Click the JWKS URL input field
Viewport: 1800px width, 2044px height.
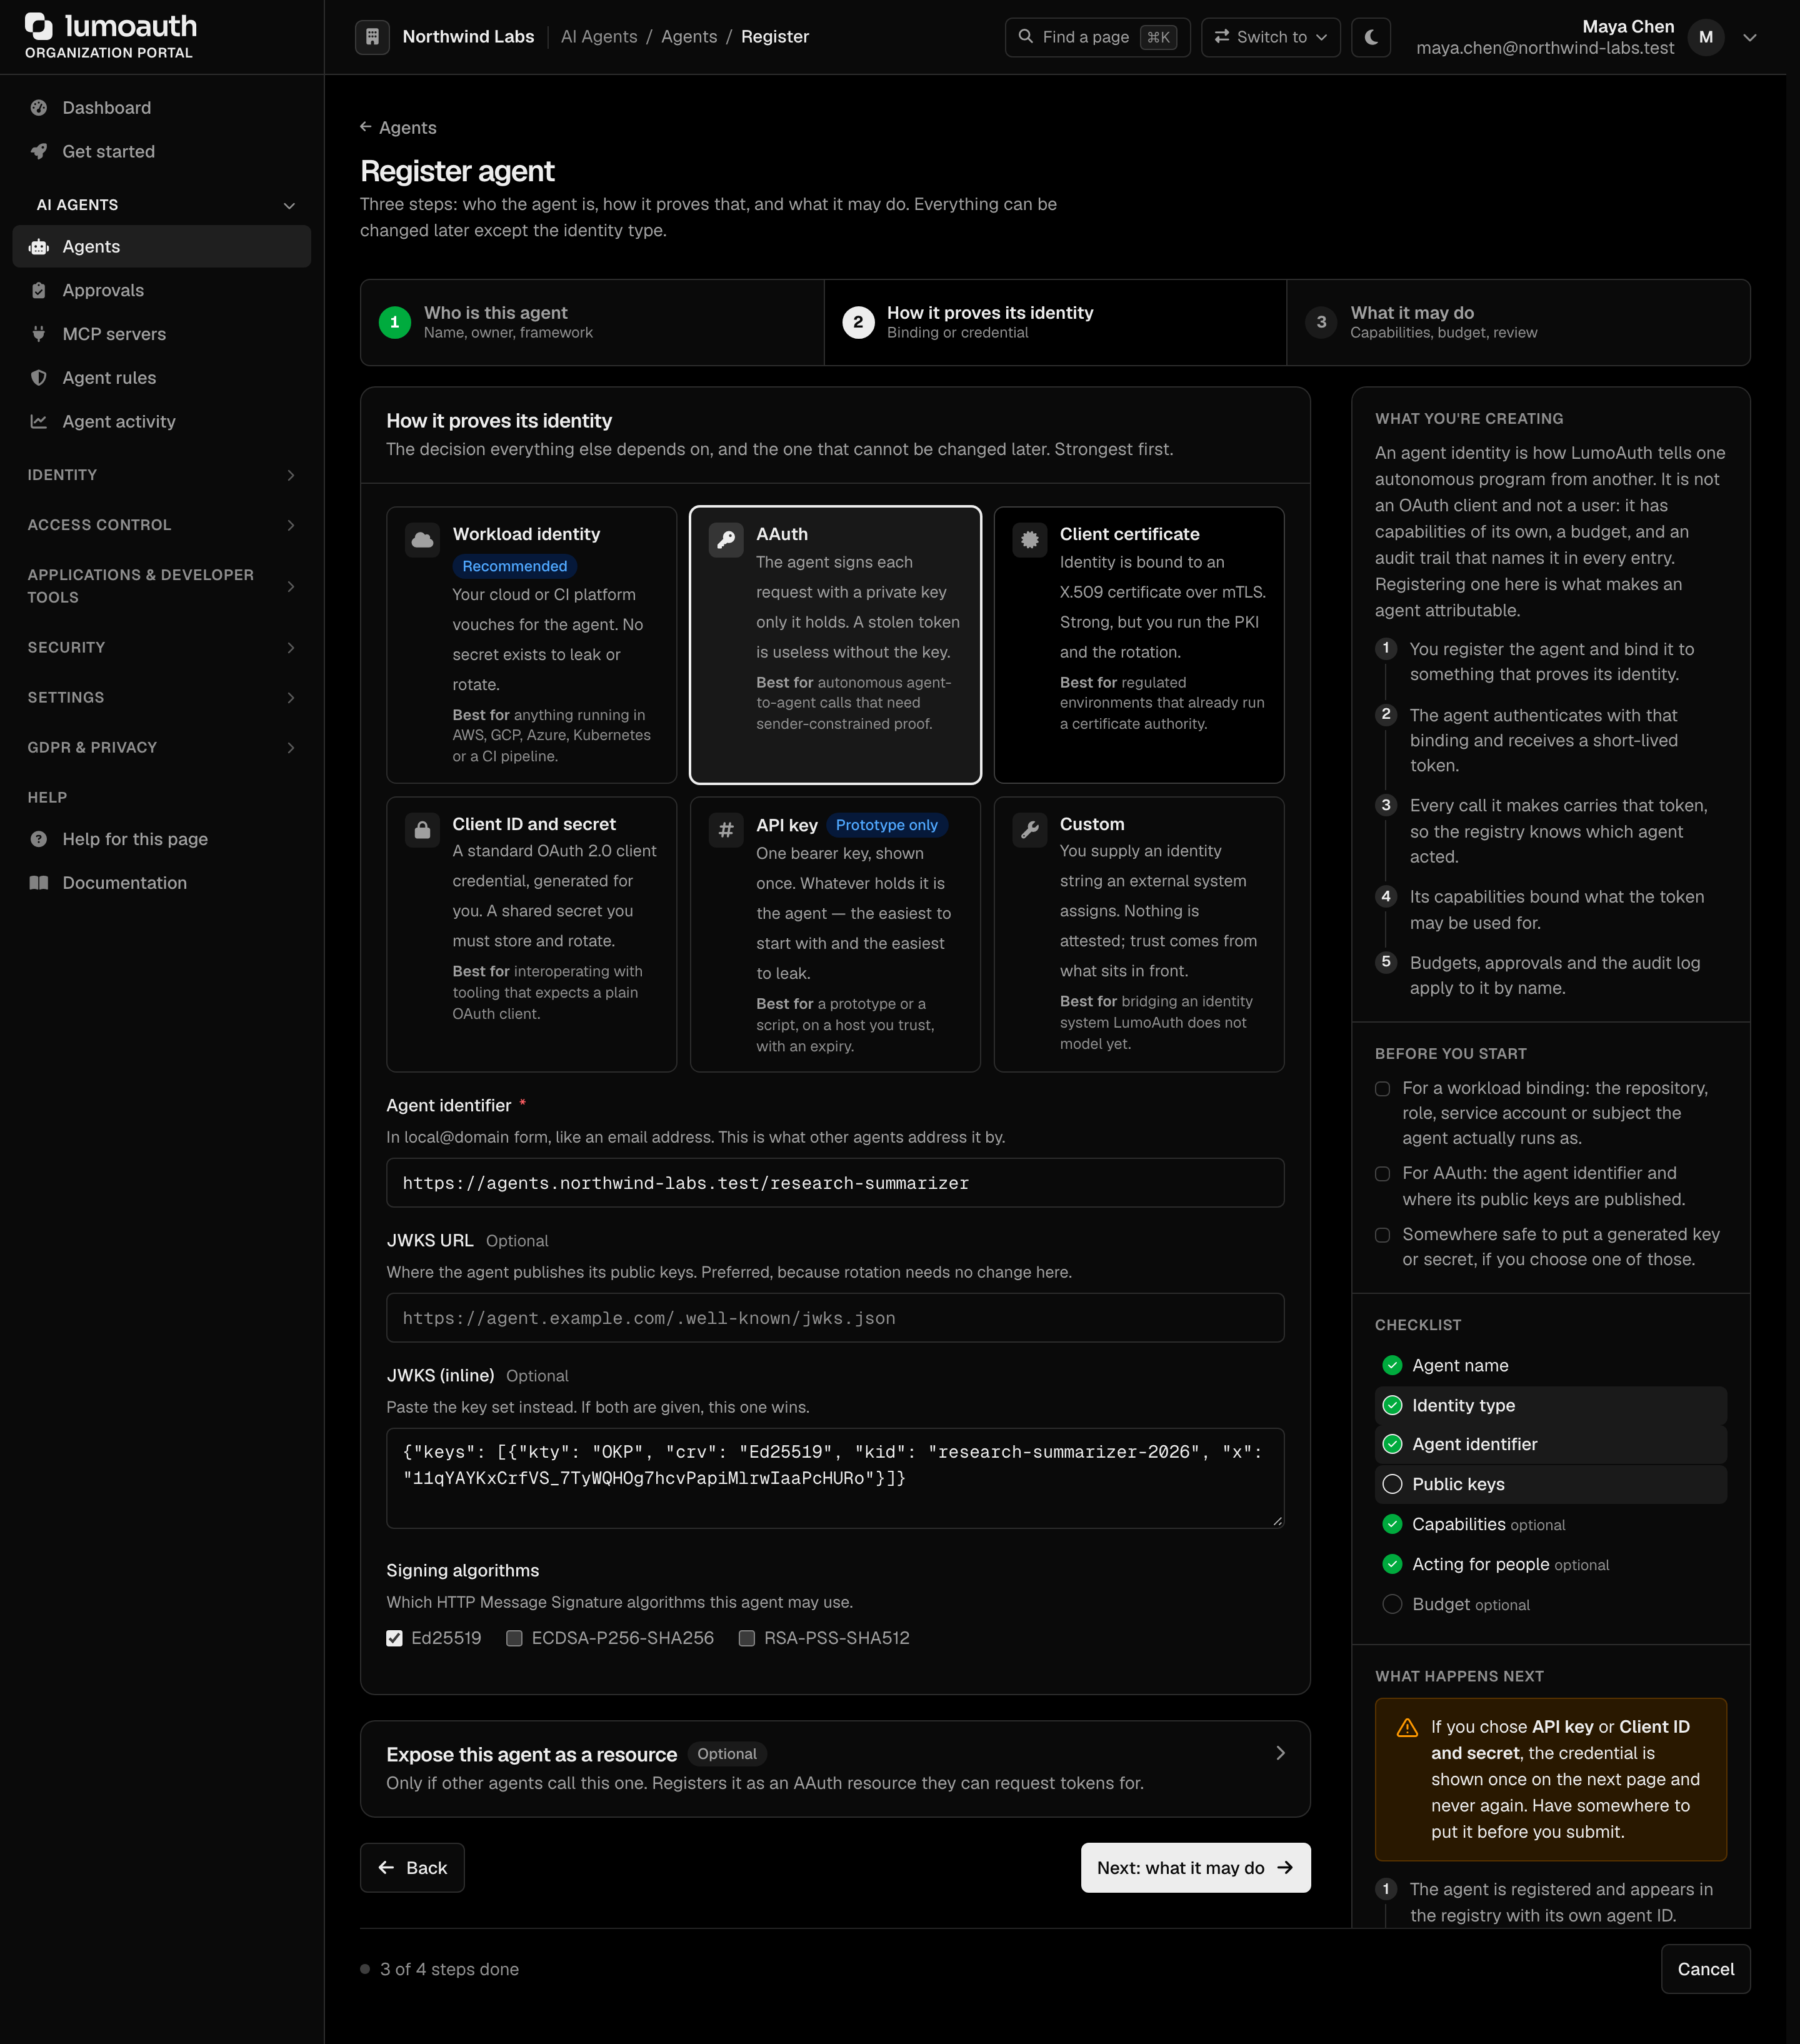(x=835, y=1318)
